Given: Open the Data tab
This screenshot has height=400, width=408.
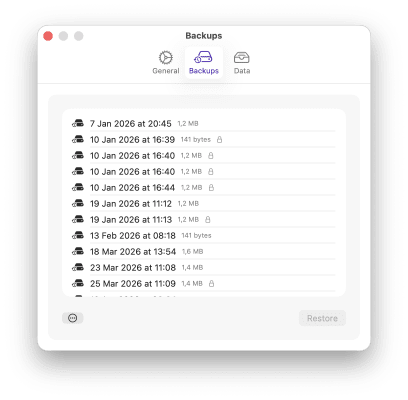Looking at the screenshot, I should 242,62.
